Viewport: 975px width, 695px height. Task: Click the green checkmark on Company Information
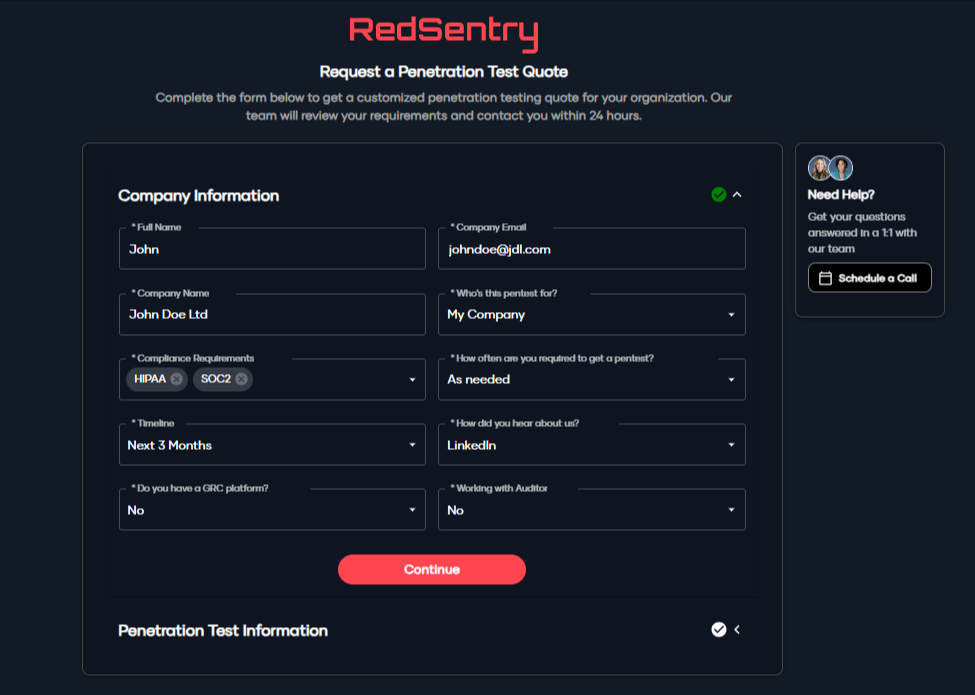click(718, 194)
